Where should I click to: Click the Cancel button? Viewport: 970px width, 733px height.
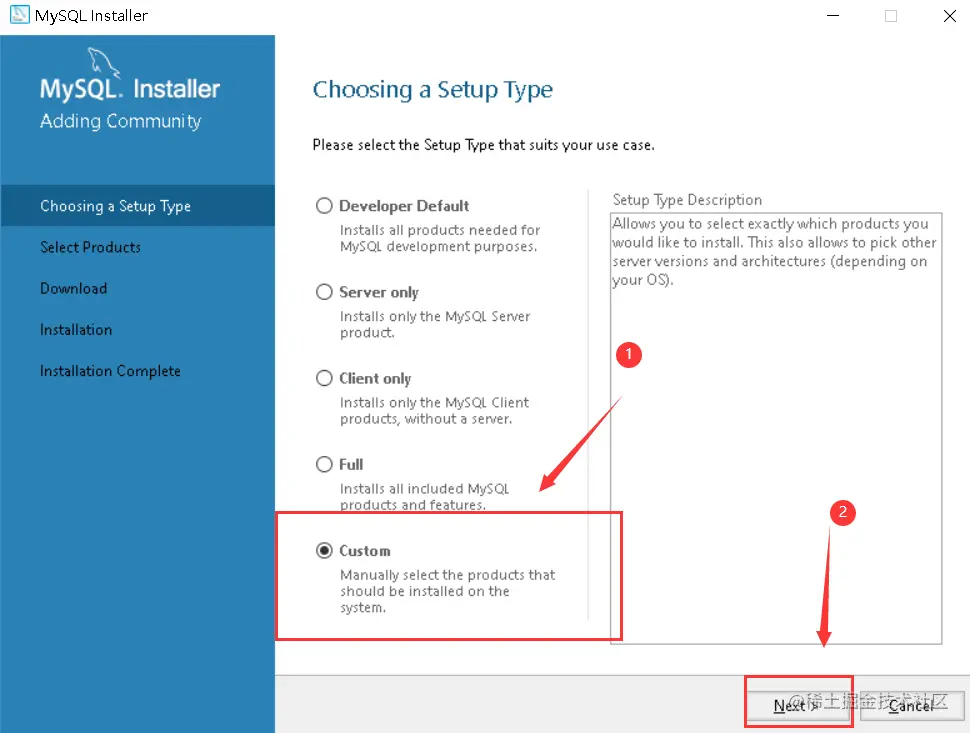click(912, 705)
